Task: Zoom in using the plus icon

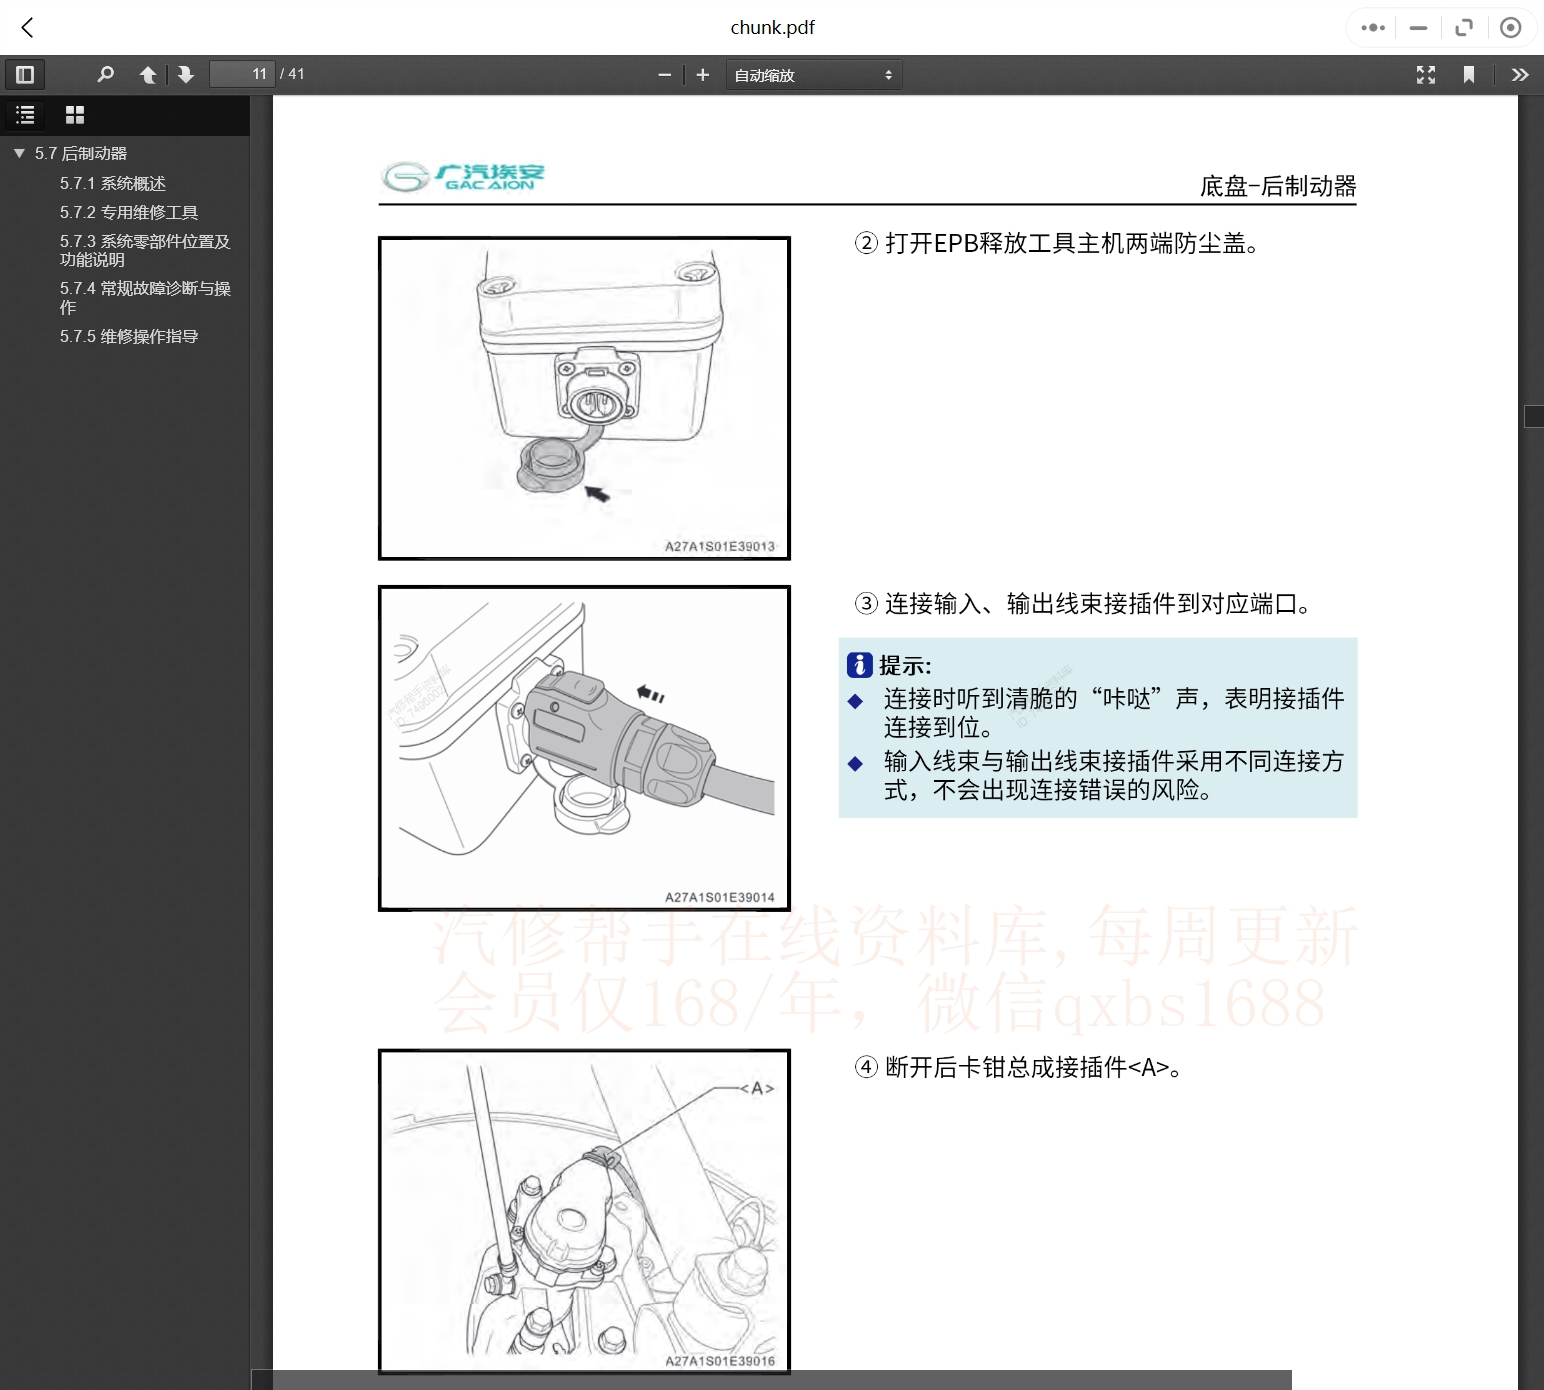Action: coord(702,74)
